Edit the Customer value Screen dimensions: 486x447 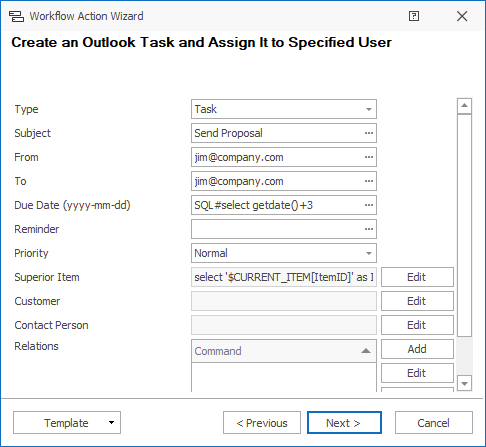[417, 301]
